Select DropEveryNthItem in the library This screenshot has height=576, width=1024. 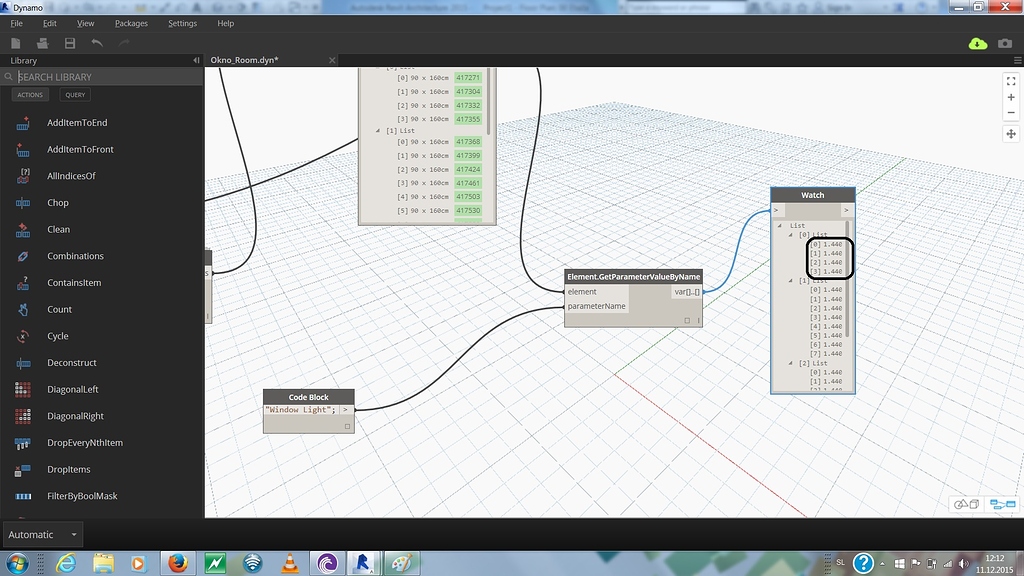coord(83,443)
